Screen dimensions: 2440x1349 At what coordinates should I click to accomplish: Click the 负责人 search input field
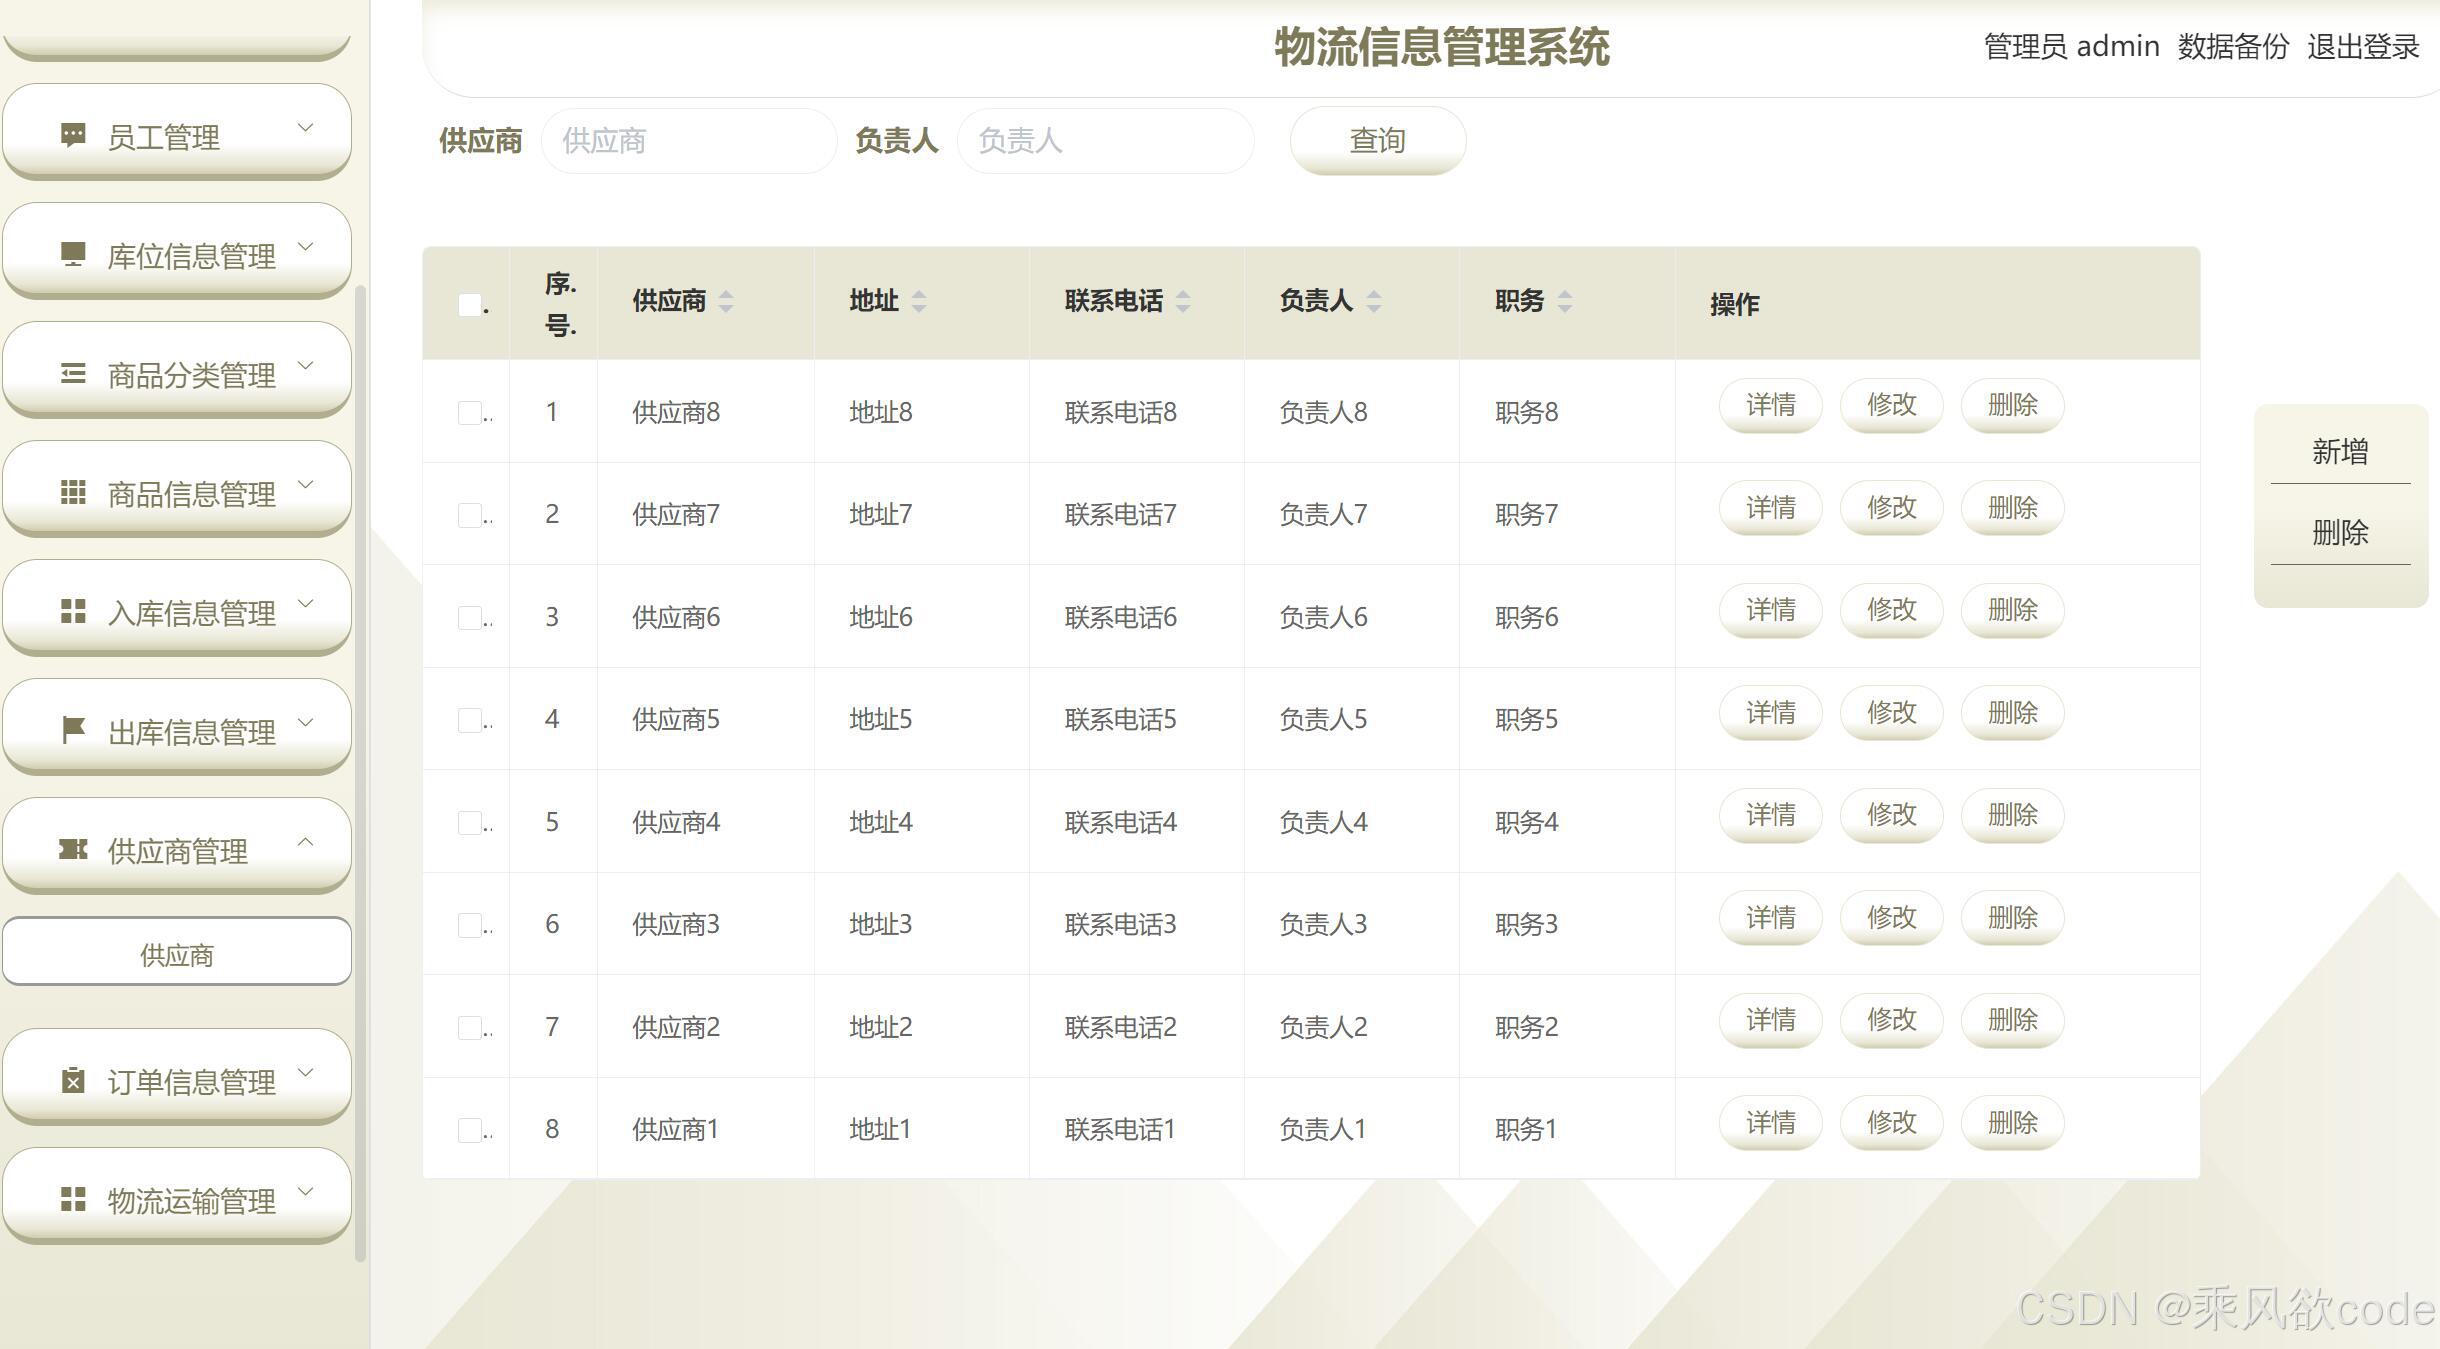1104,141
